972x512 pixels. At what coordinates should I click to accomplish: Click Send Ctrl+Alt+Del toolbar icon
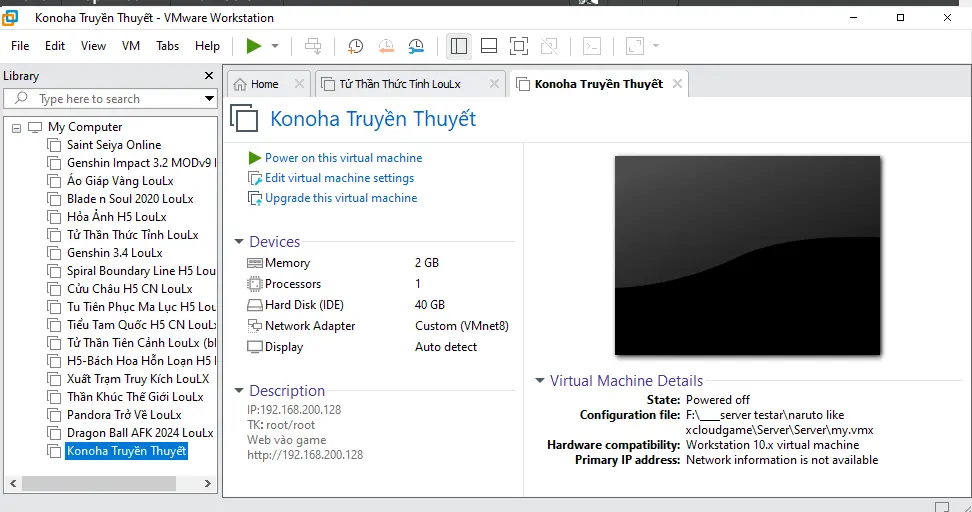pos(313,46)
